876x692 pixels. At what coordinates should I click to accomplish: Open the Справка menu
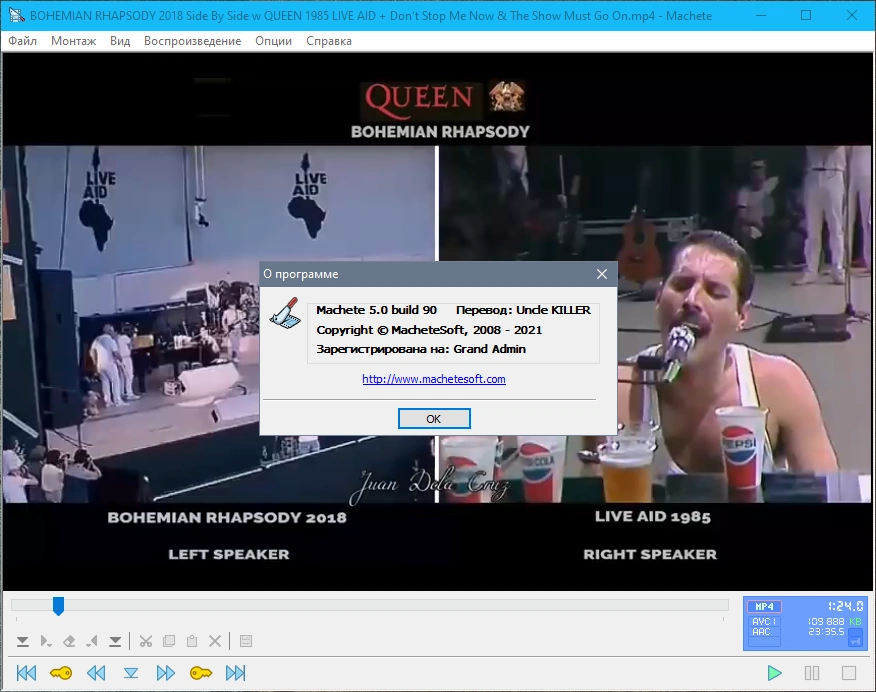click(x=328, y=41)
